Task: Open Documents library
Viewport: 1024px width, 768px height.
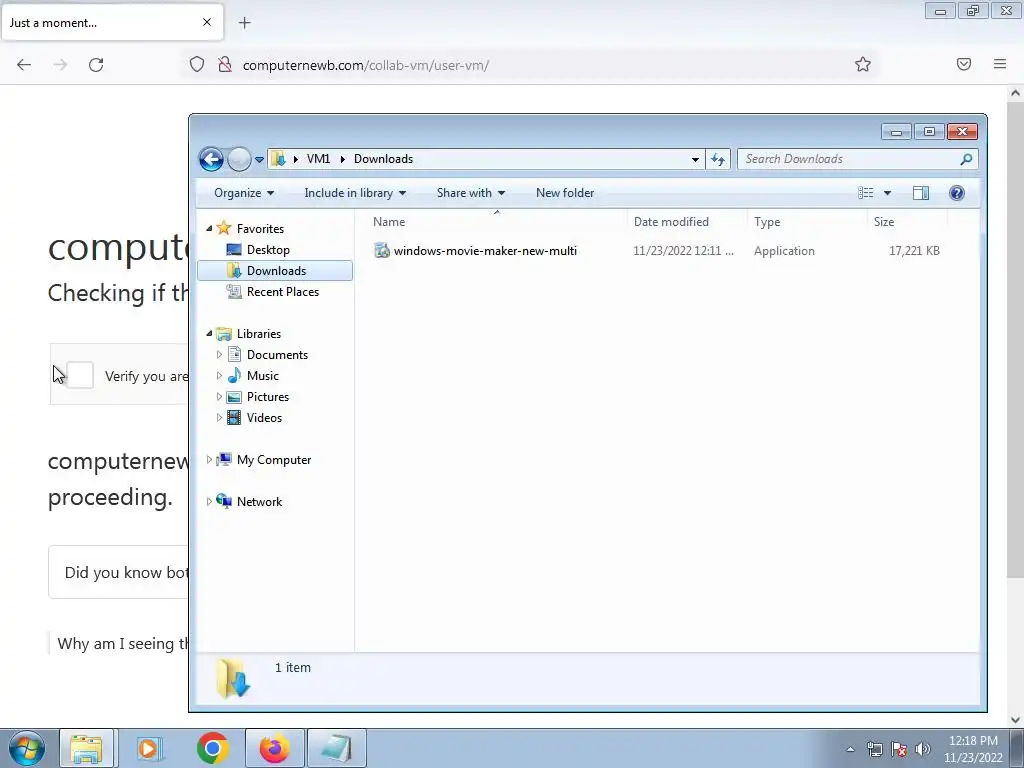Action: coord(277,355)
